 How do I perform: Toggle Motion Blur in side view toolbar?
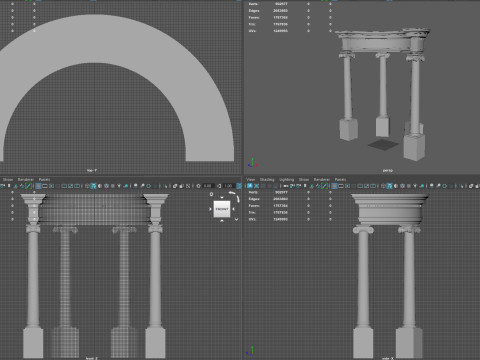tap(438, 186)
